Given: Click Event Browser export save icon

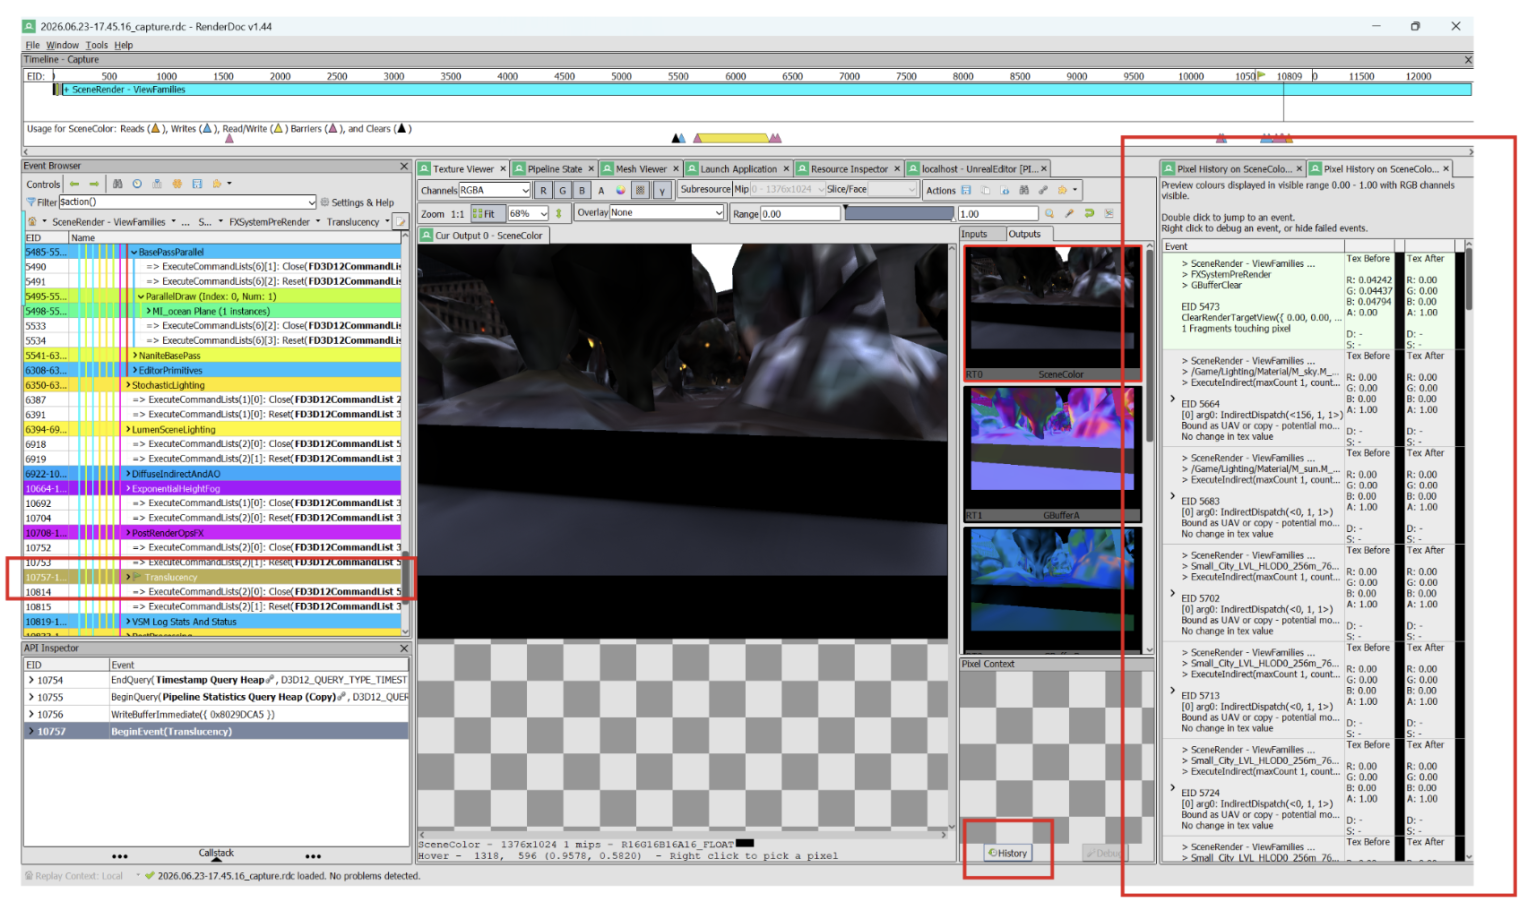Looking at the screenshot, I should point(197,184).
